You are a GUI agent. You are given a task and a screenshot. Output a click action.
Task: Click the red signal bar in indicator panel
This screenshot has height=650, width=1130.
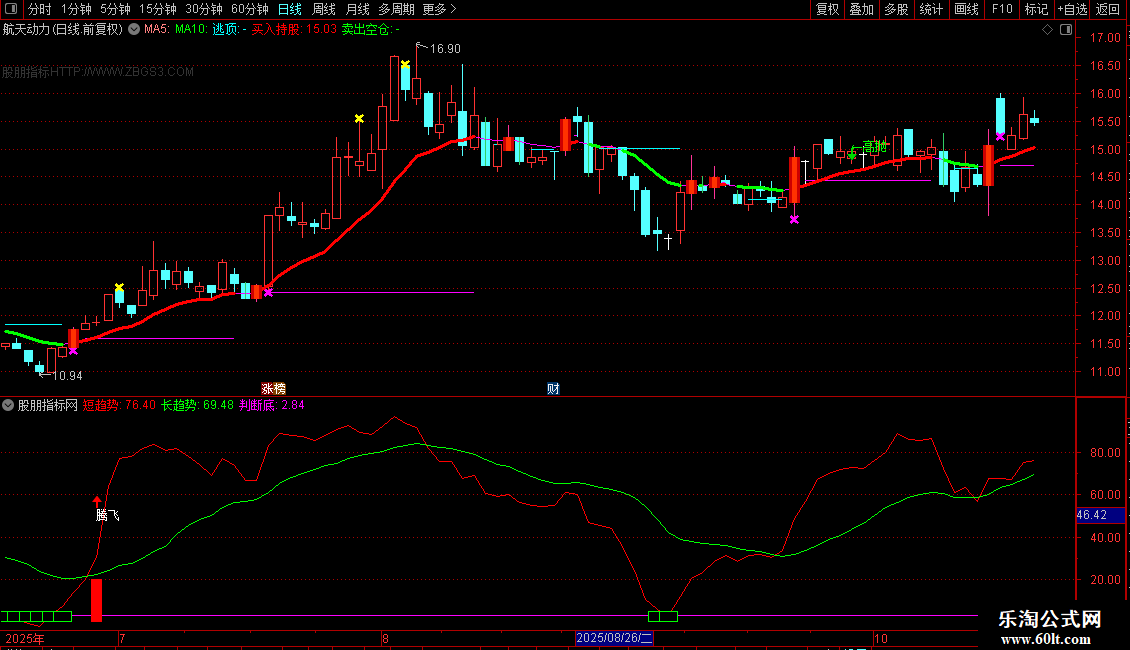pos(96,600)
